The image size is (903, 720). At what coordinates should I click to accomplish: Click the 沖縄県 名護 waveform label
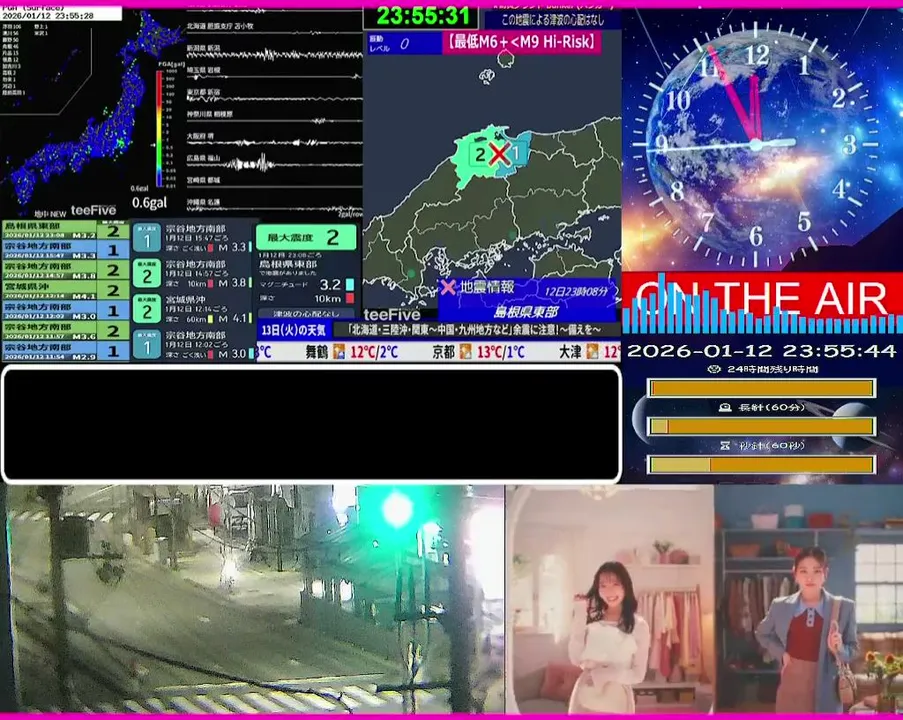coord(203,202)
